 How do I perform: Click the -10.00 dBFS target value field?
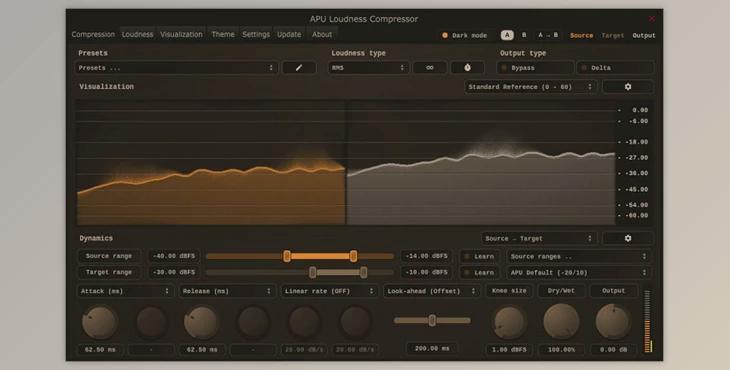click(426, 272)
